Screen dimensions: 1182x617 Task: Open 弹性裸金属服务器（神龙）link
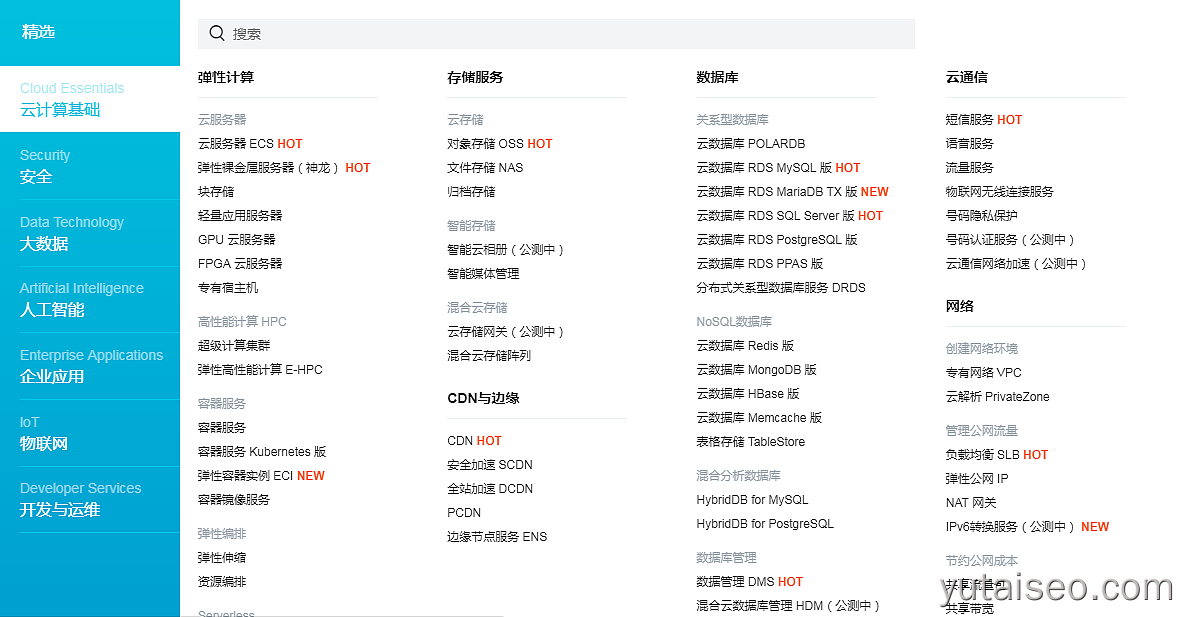point(268,167)
